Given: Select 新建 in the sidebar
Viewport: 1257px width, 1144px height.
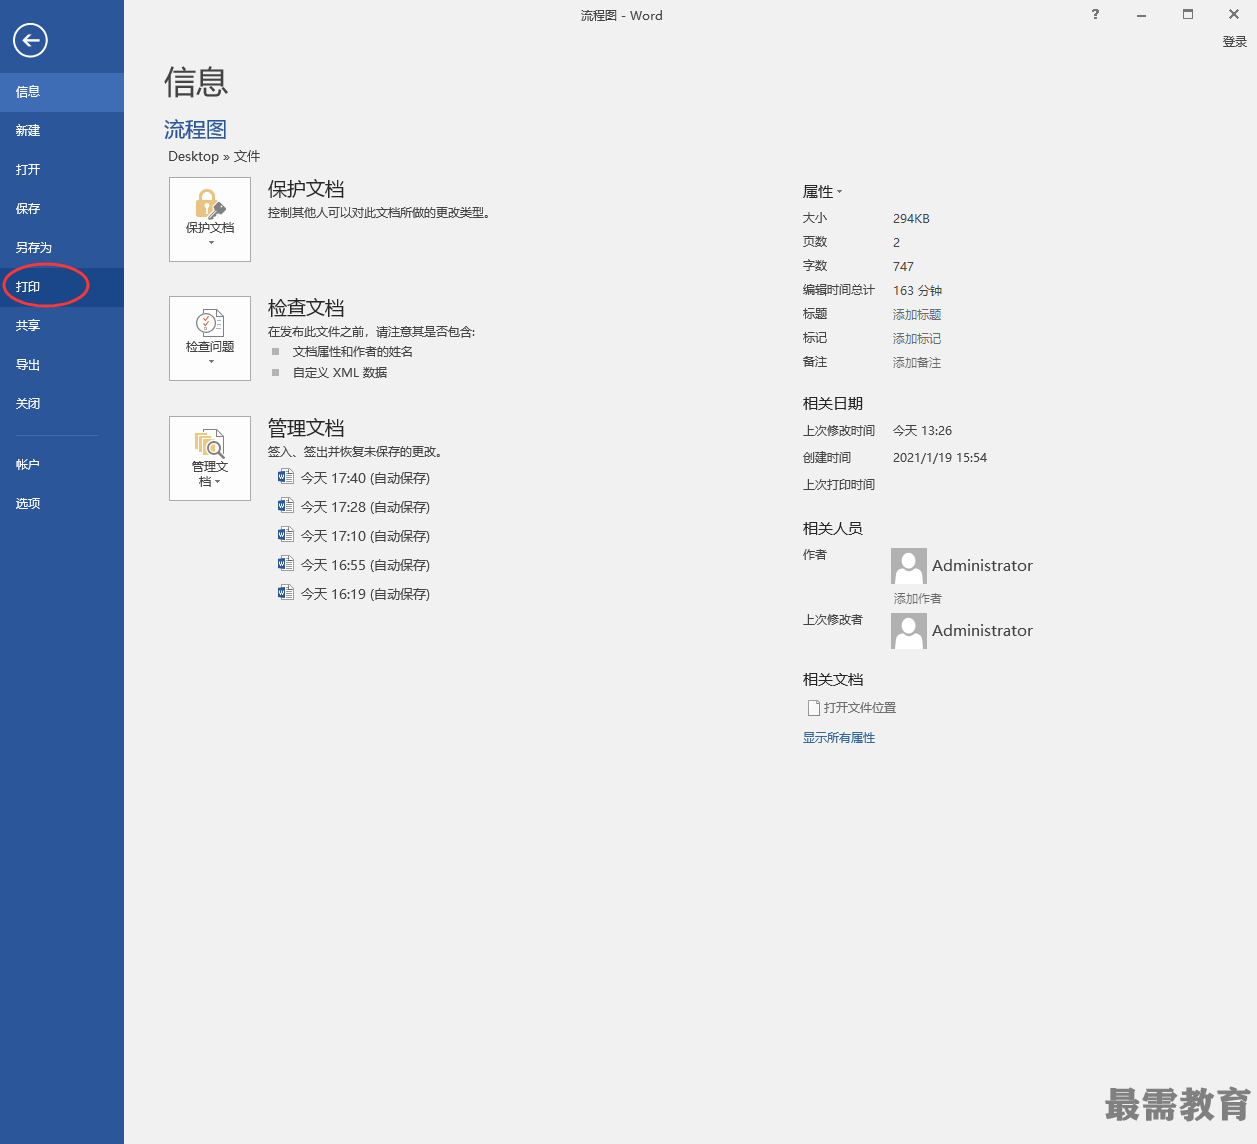Looking at the screenshot, I should tap(62, 131).
